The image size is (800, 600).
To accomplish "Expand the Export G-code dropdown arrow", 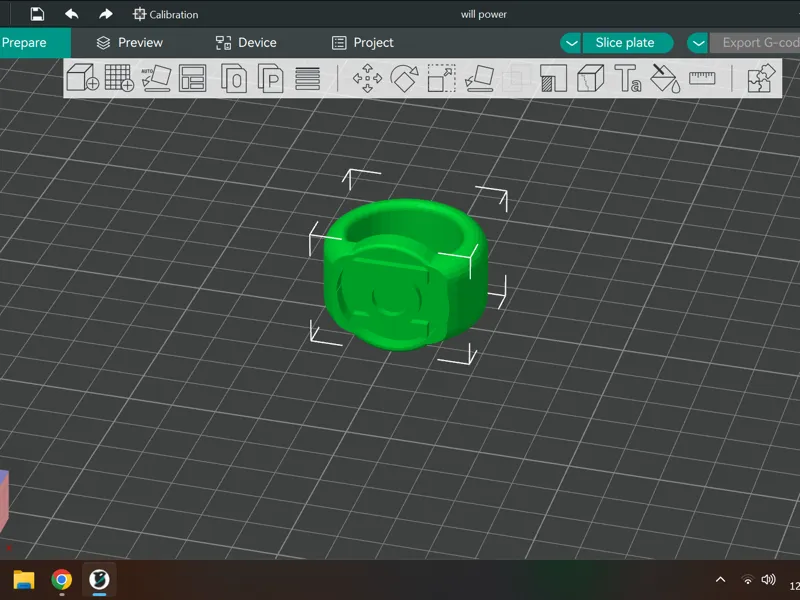I will click(697, 43).
